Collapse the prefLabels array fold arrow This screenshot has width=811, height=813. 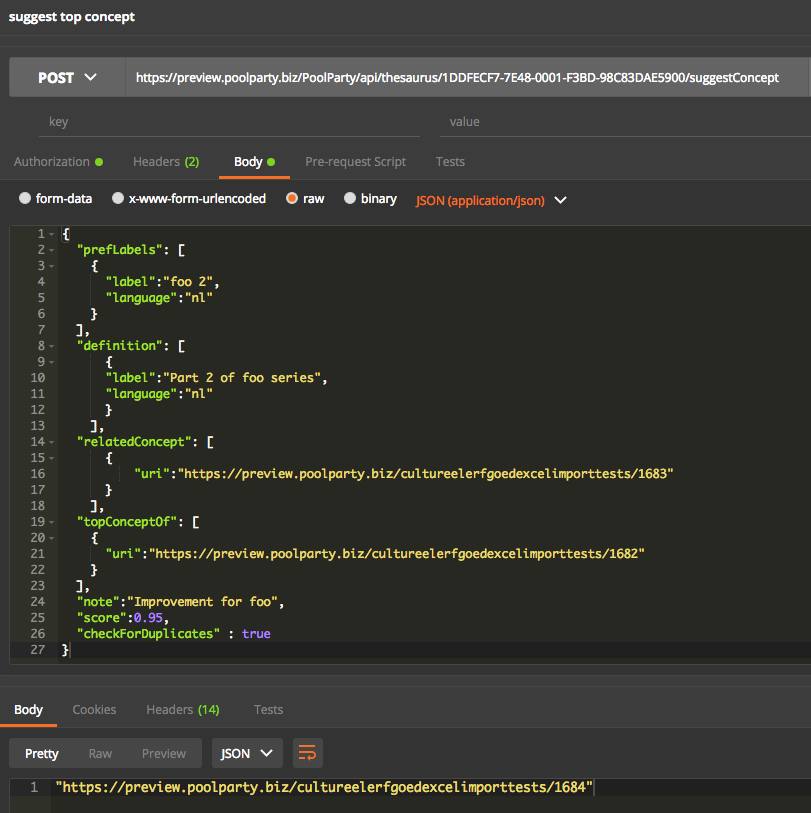coord(51,250)
